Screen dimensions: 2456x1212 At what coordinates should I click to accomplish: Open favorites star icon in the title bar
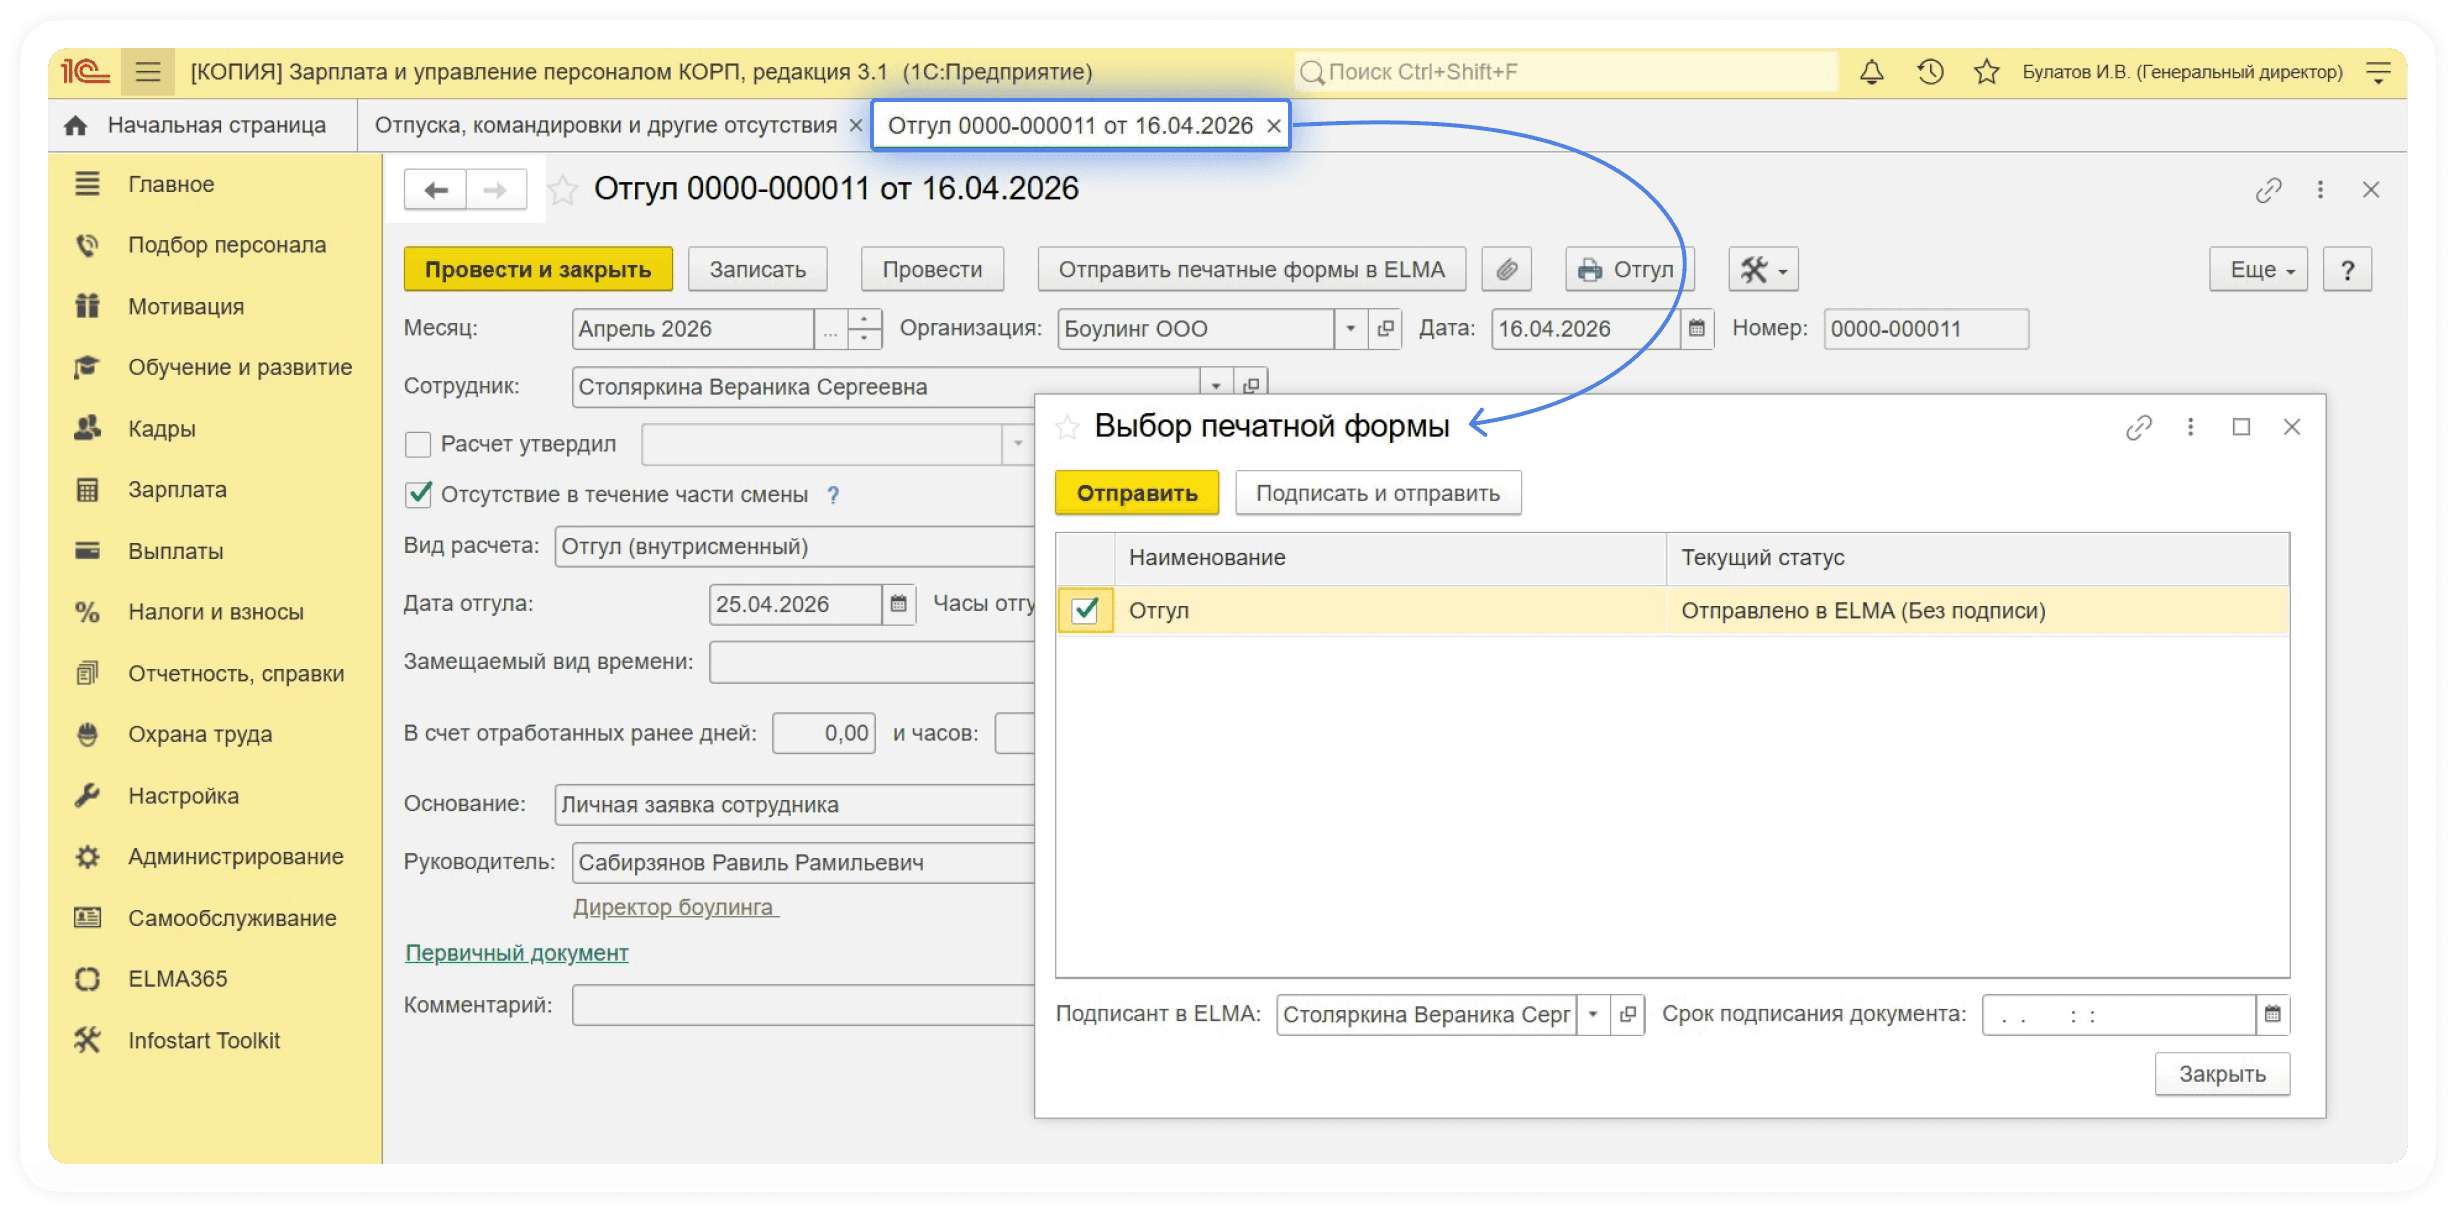click(1986, 72)
